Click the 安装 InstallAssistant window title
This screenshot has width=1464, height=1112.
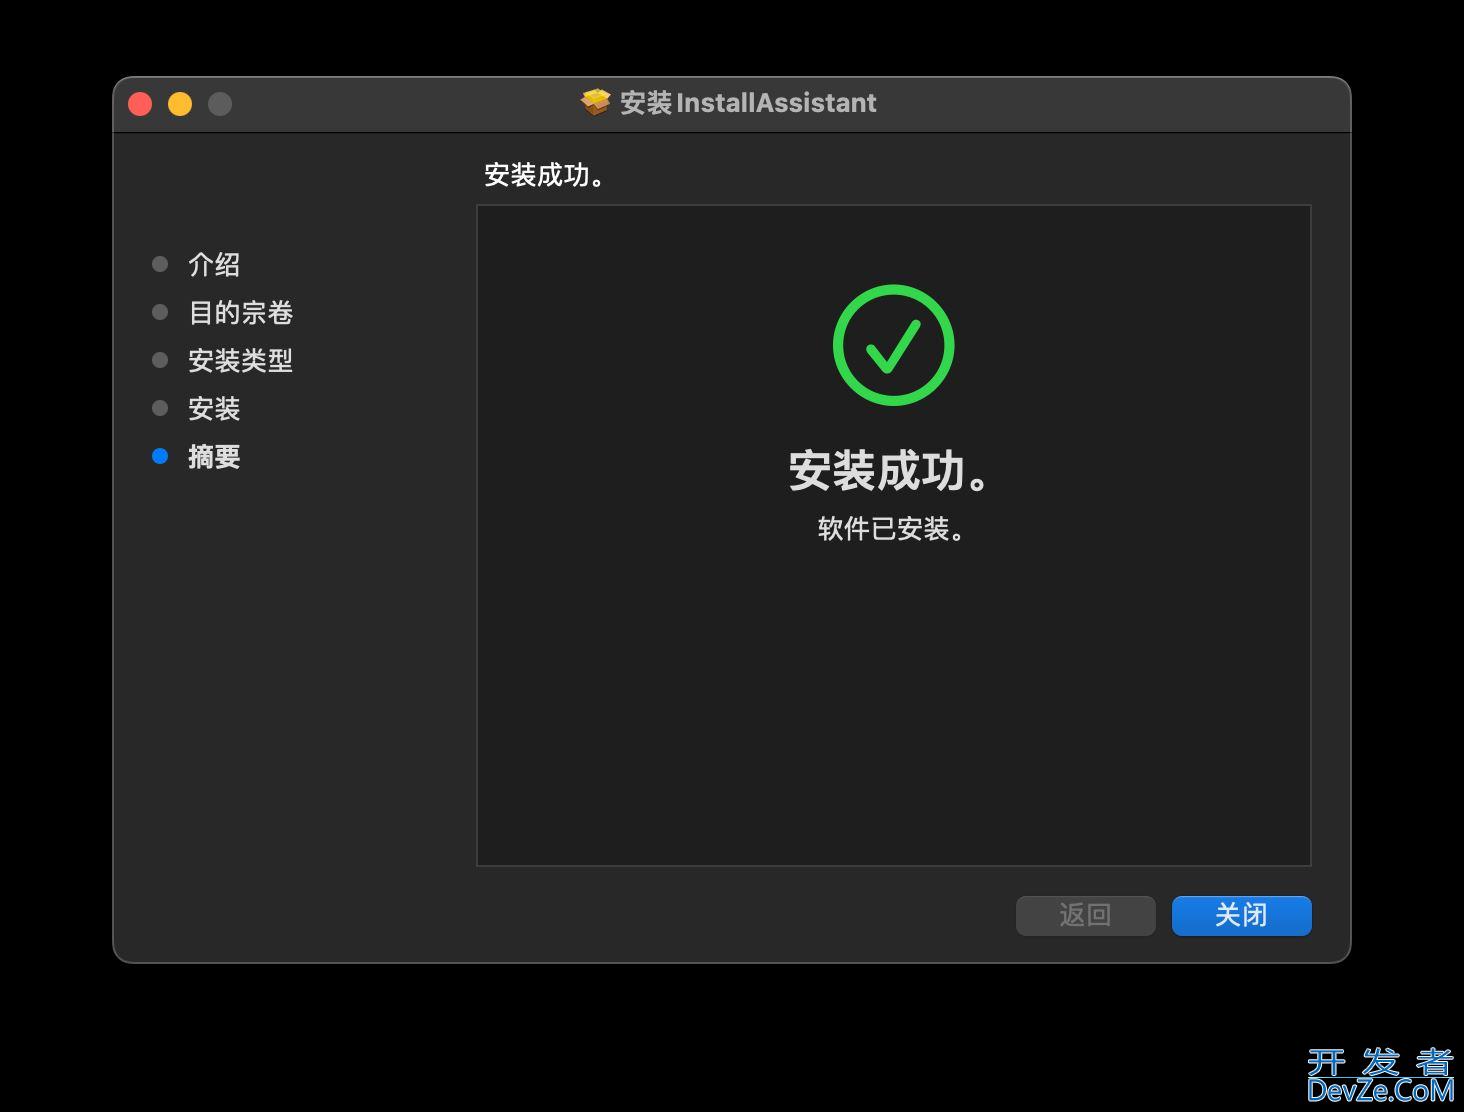[x=748, y=103]
